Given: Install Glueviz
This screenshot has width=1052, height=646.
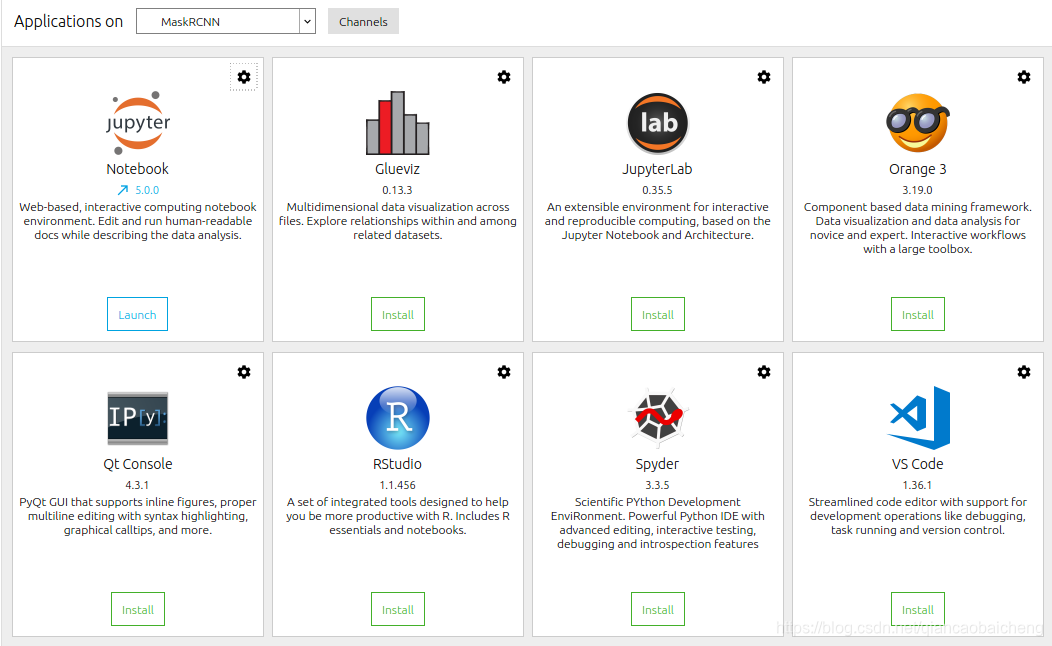Looking at the screenshot, I should coord(398,314).
